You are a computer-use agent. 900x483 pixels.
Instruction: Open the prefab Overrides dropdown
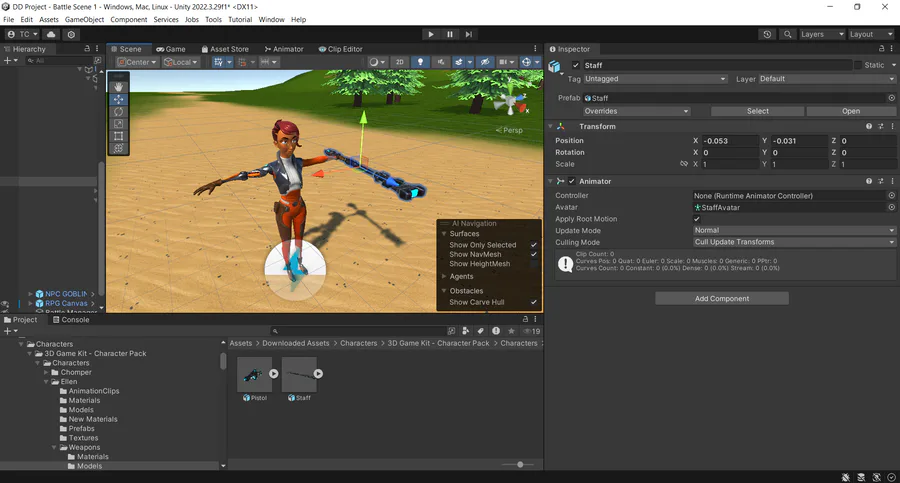coord(636,111)
